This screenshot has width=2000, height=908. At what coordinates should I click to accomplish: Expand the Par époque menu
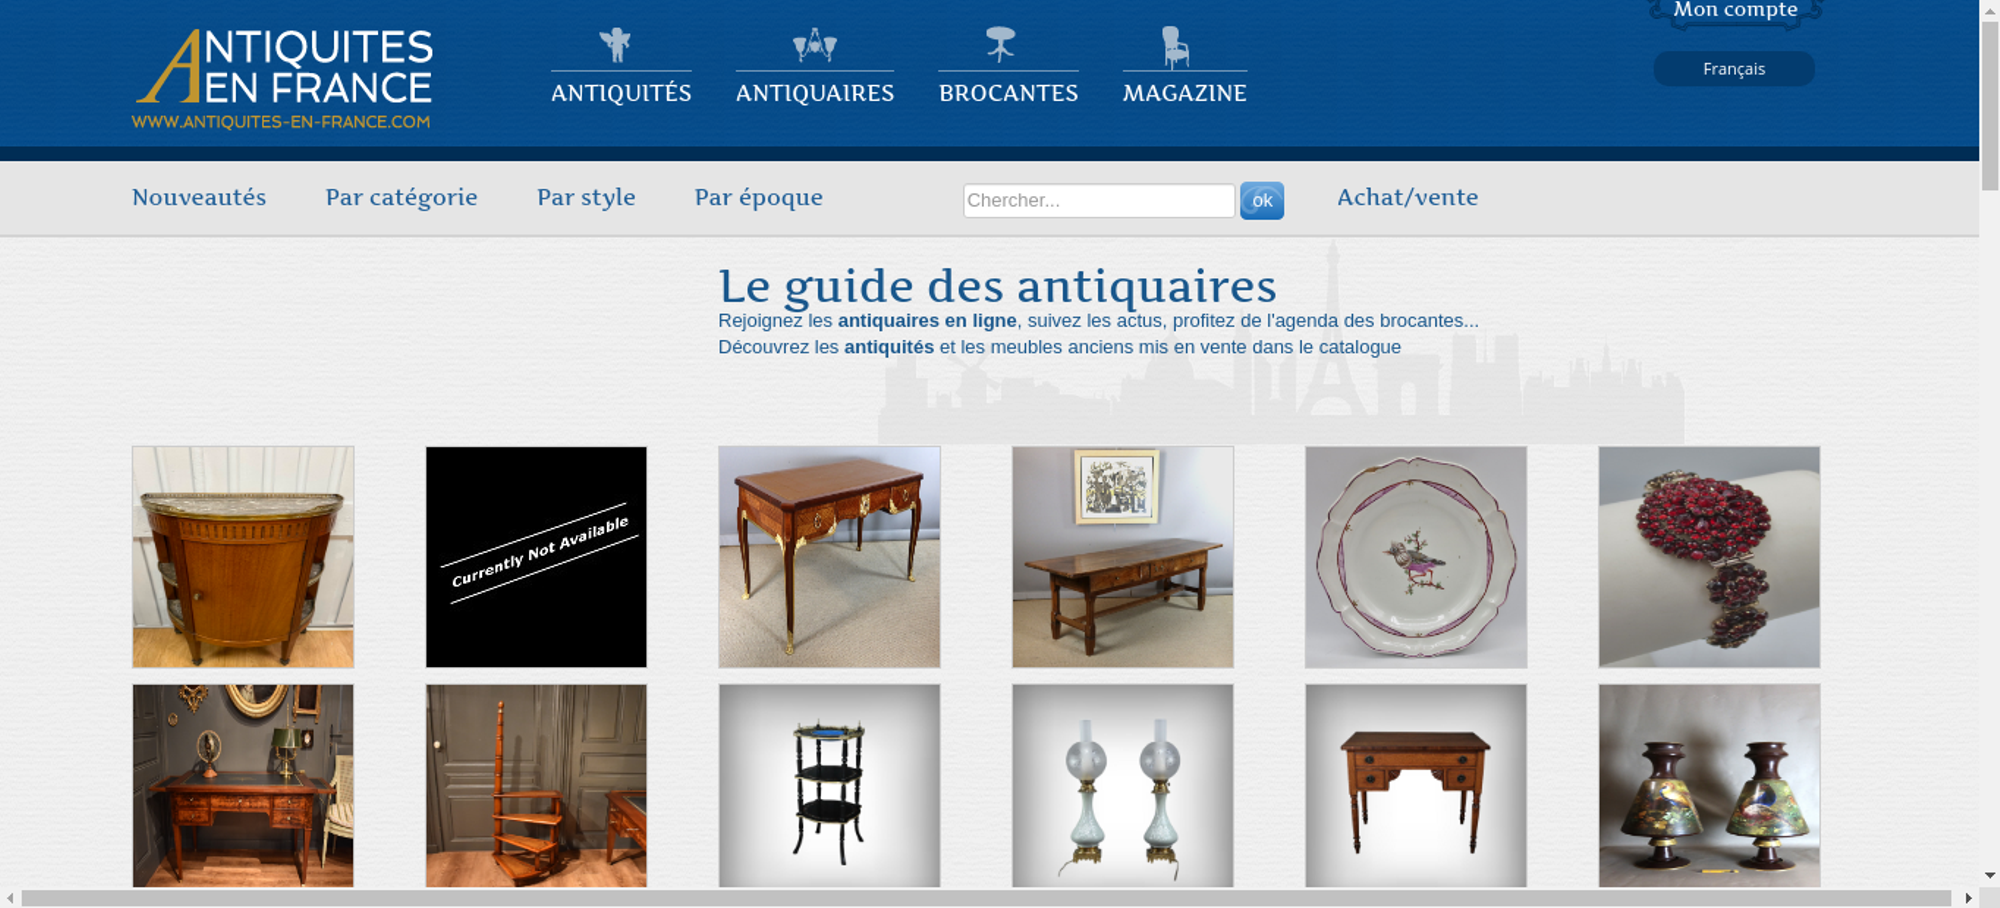click(759, 197)
